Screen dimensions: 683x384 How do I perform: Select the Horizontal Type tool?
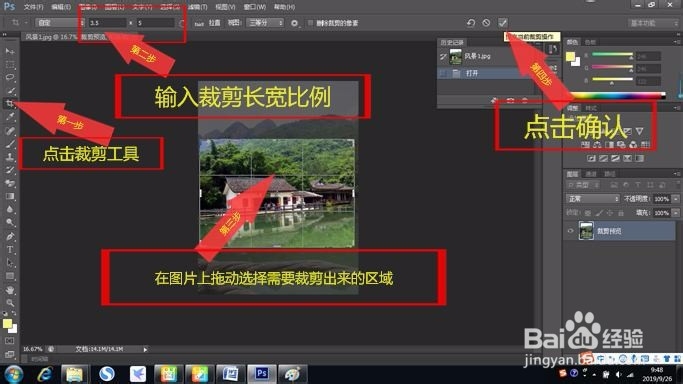coord(10,249)
